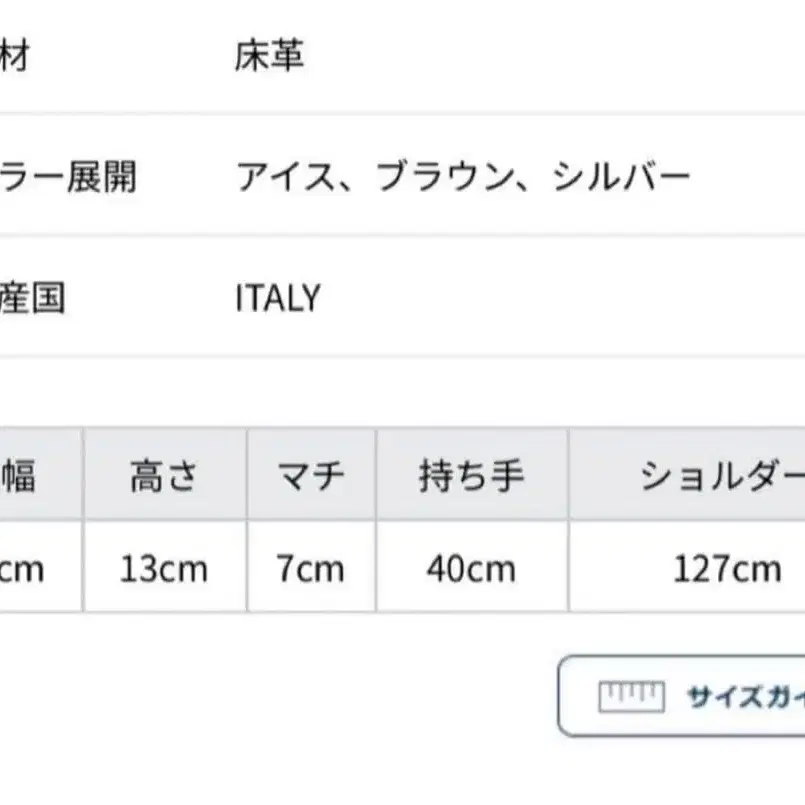Click the ruler icon in the size guide button
The width and height of the screenshot is (805, 805).
[631, 694]
